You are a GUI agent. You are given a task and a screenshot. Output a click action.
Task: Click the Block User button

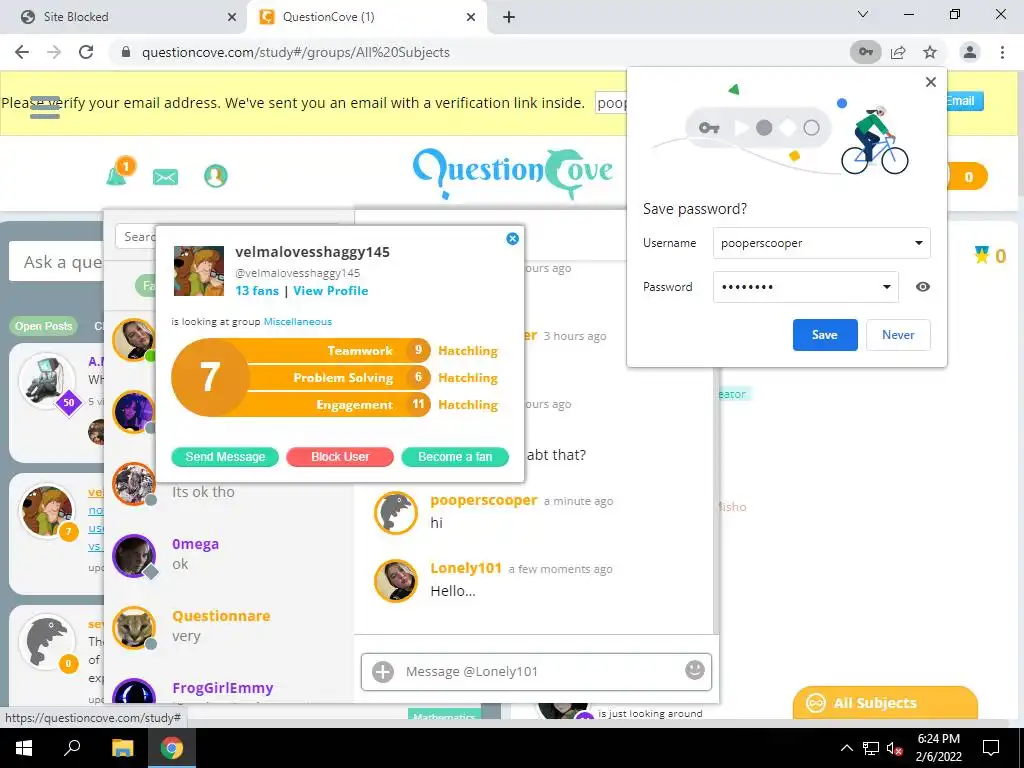tap(340, 456)
